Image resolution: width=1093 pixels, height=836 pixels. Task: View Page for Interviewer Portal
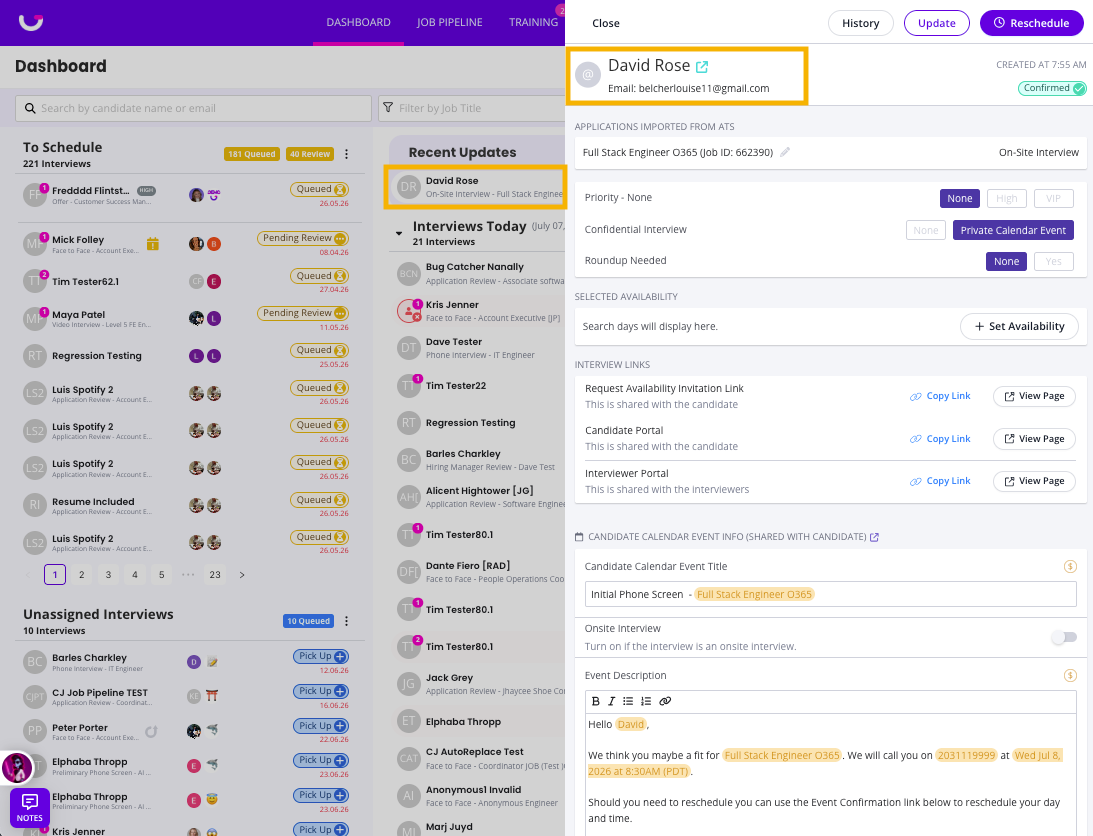pyautogui.click(x=1034, y=481)
